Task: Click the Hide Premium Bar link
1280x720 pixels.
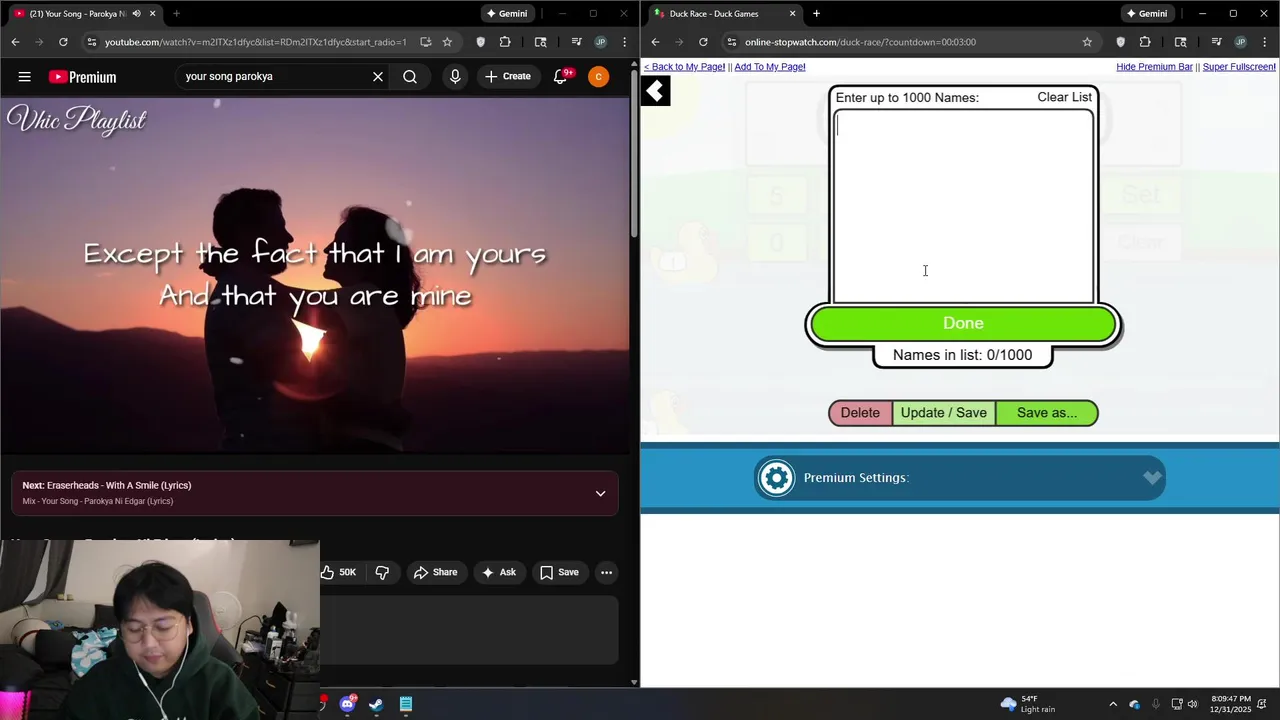Action: click(x=1154, y=67)
